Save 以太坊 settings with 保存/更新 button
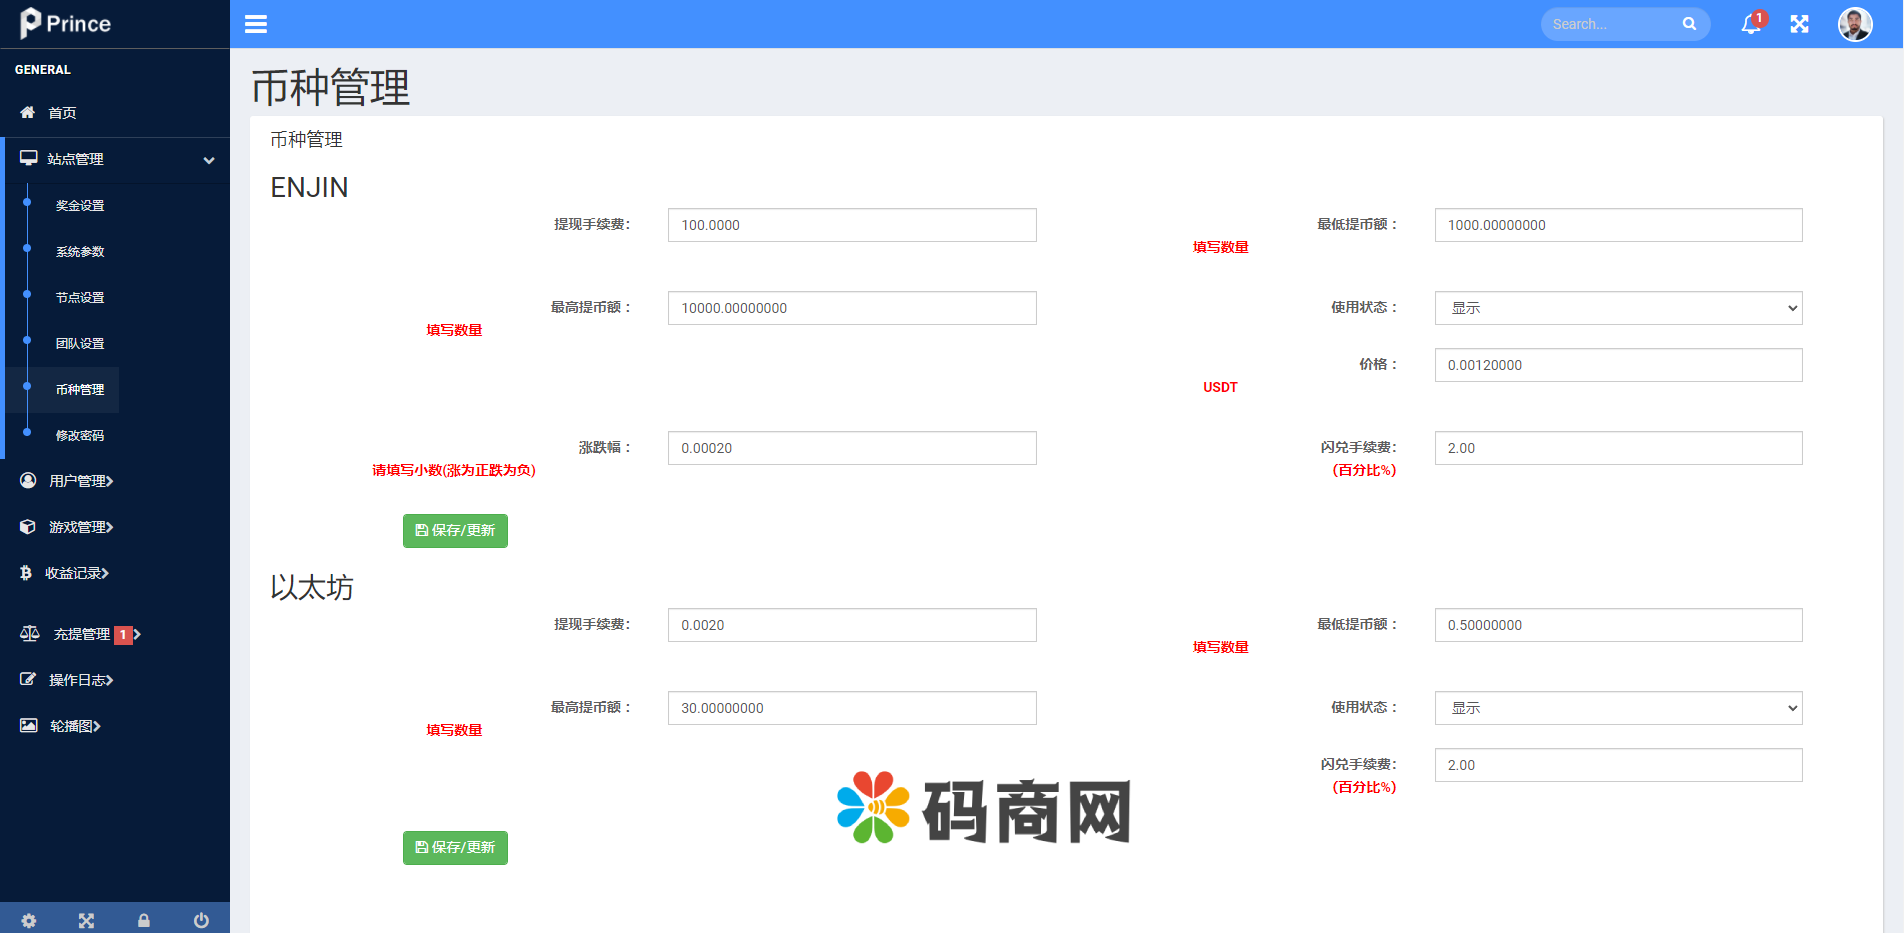This screenshot has height=933, width=1904. (455, 848)
